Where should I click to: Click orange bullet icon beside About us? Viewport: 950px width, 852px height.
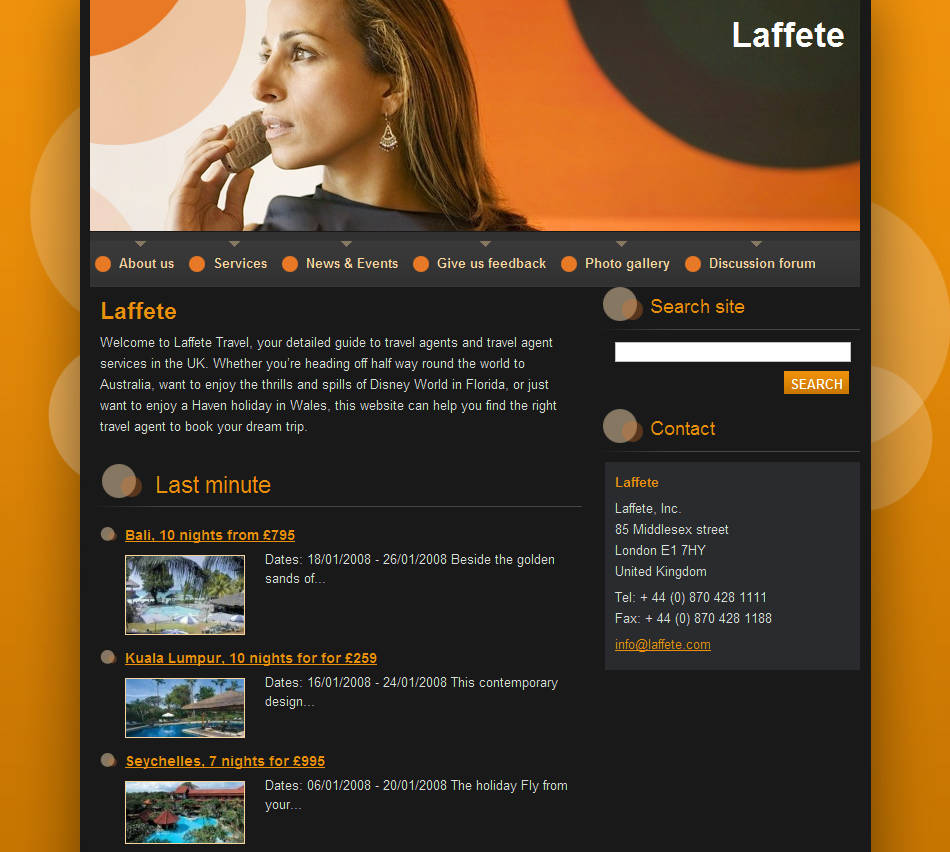tap(103, 264)
